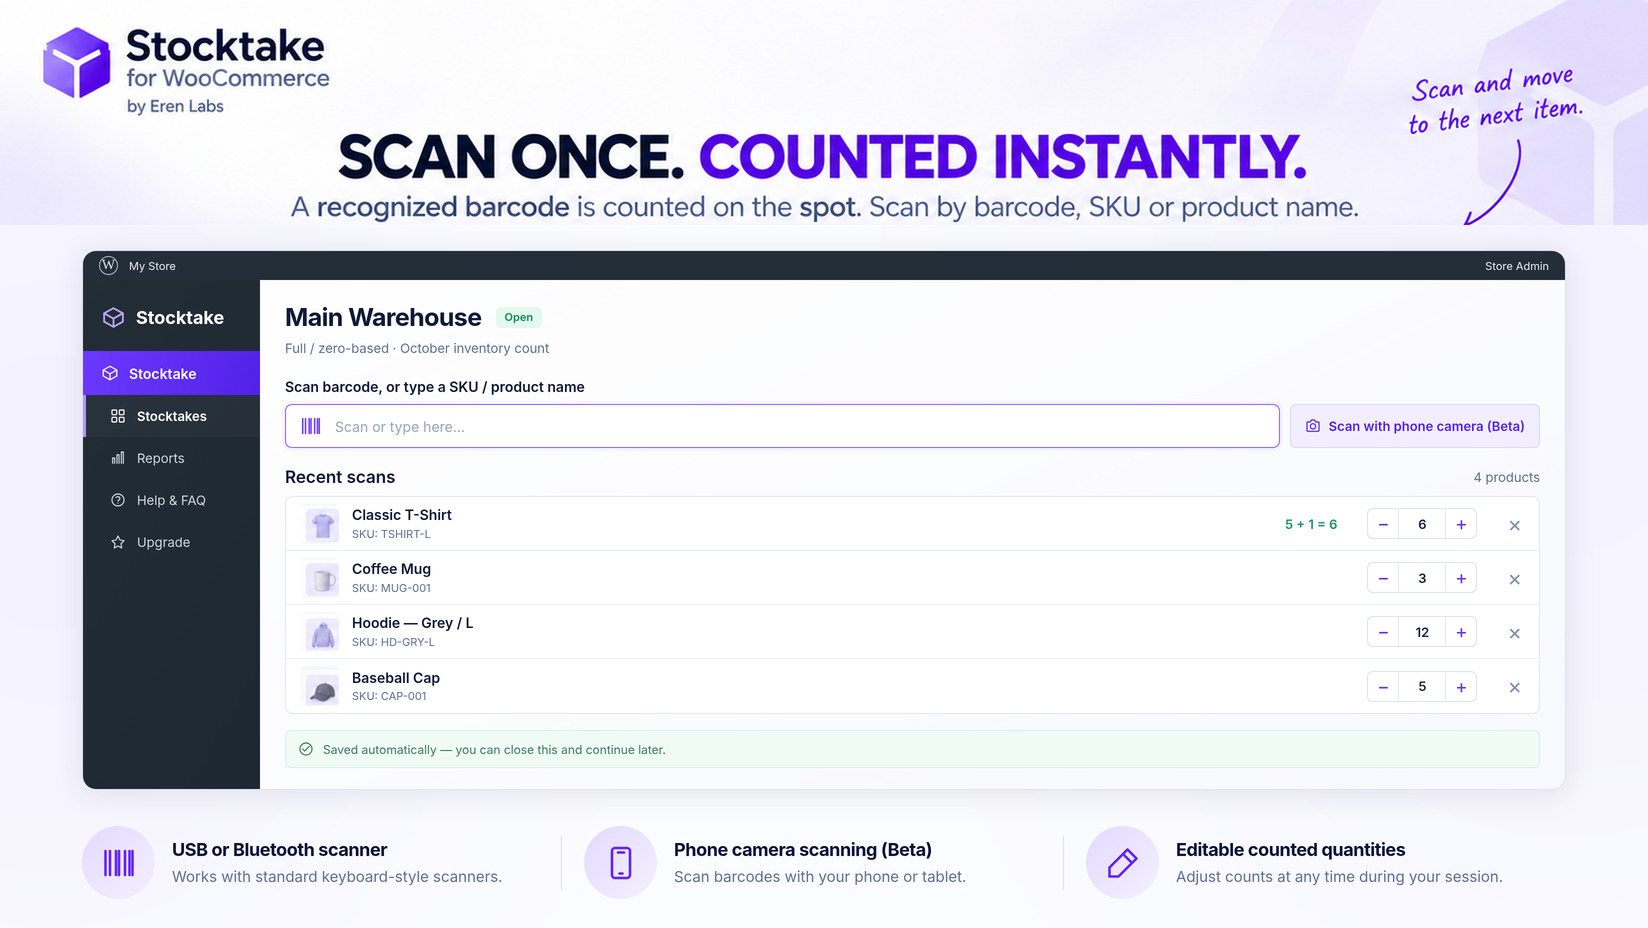Screen dimensions: 1648x928
Task: Click Baseball Cap product thumbnail
Action: [x=322, y=687]
